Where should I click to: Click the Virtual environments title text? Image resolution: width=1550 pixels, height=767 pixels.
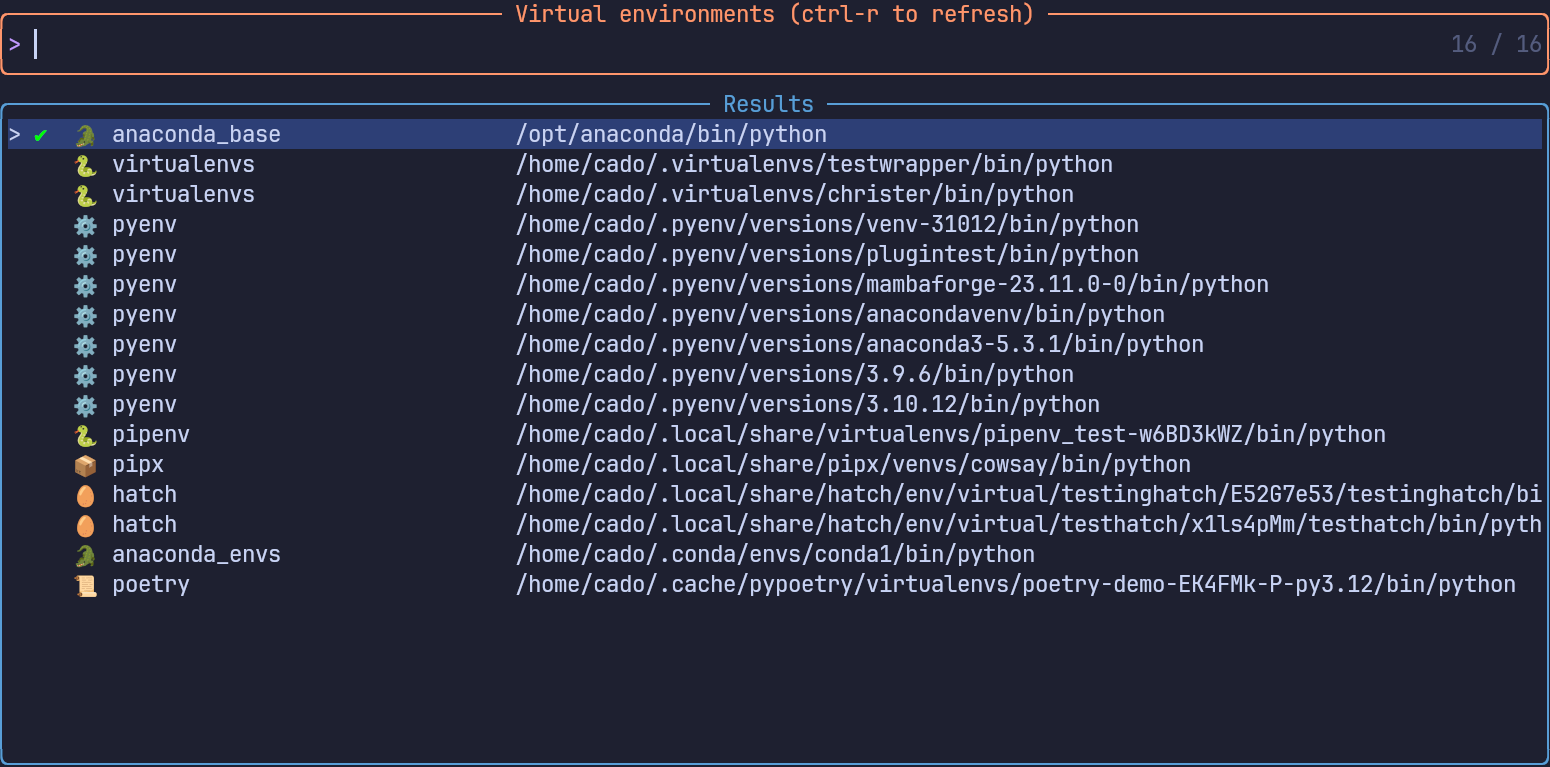tap(774, 14)
